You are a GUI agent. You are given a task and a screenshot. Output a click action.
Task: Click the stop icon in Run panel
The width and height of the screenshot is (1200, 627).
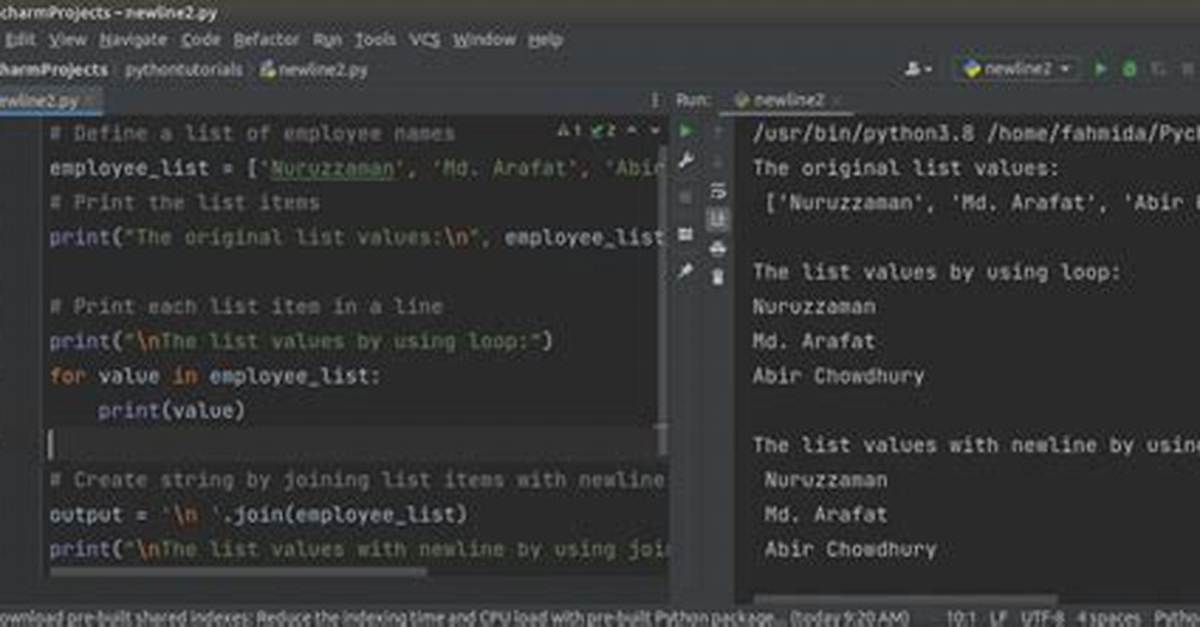686,196
